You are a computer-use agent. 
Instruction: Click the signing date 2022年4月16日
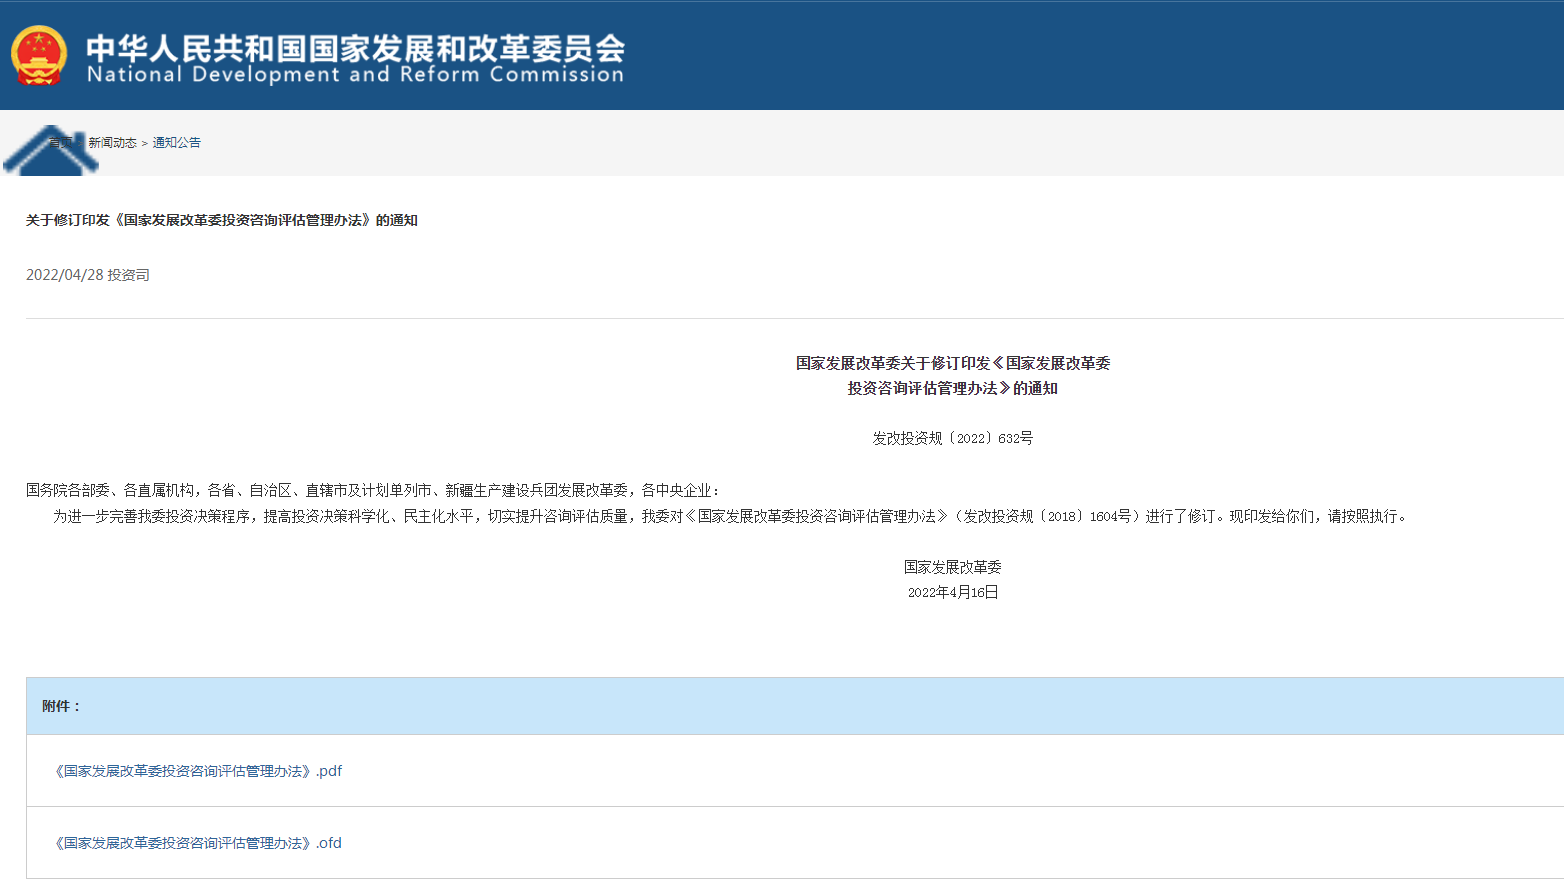coord(952,592)
